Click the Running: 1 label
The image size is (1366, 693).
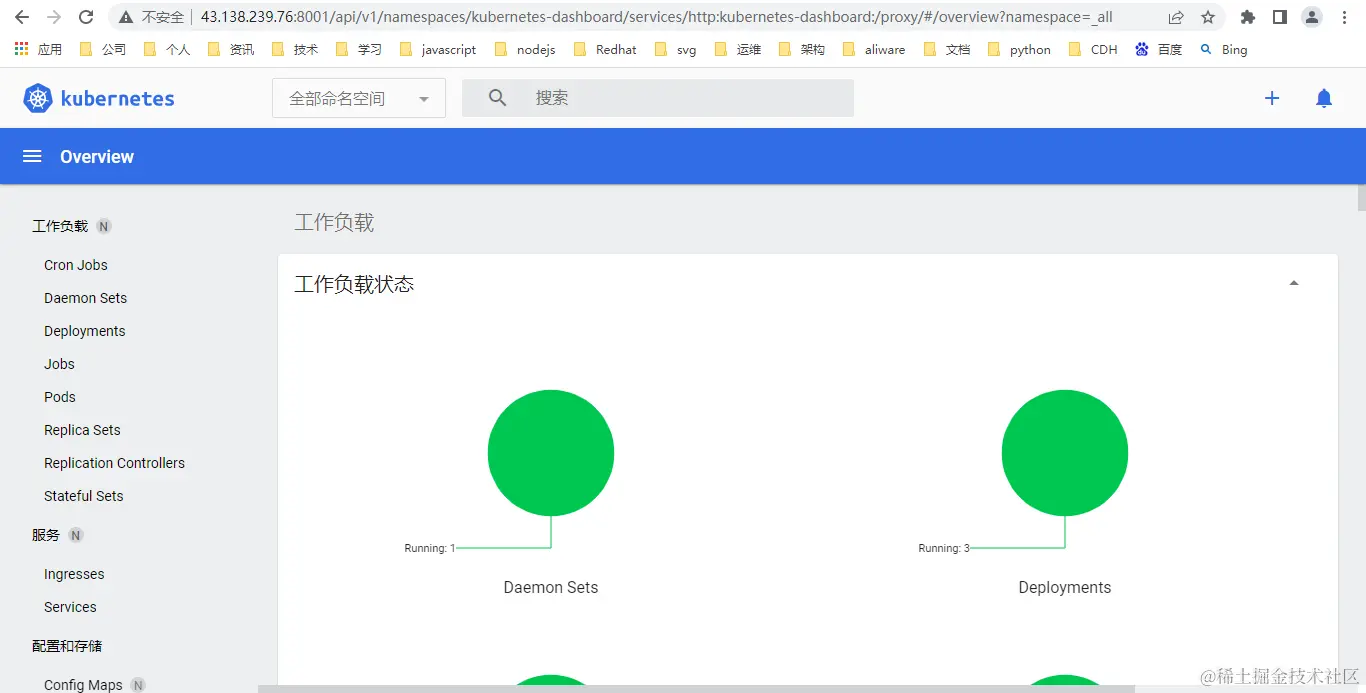coord(430,548)
